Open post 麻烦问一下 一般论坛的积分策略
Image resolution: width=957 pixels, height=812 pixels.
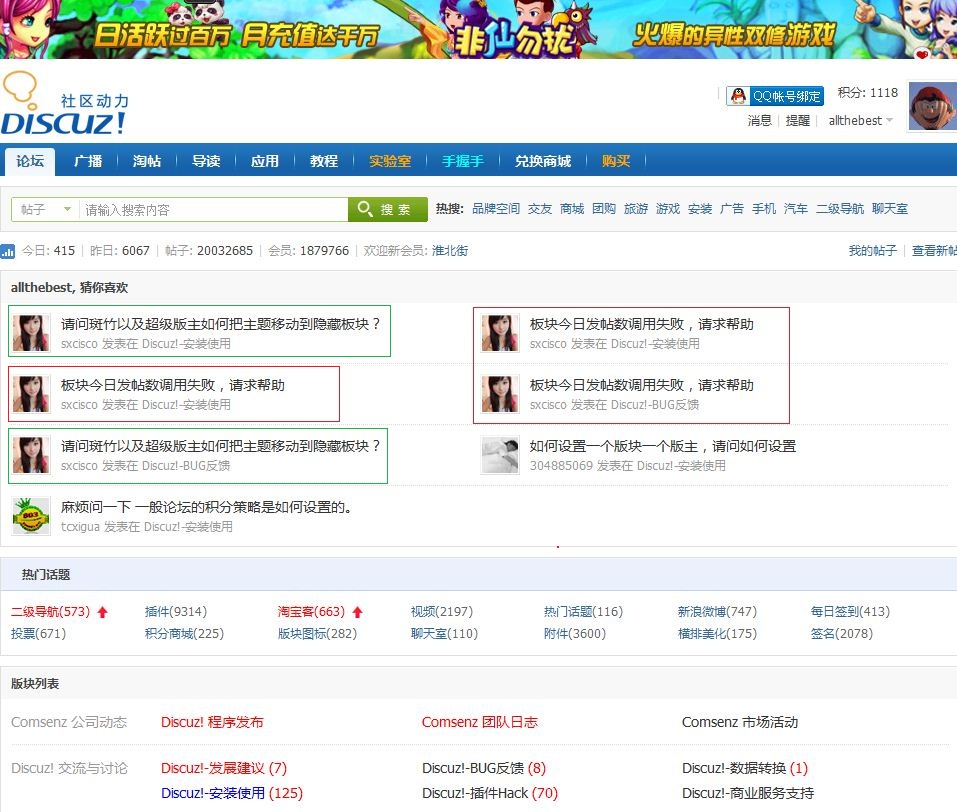pos(206,507)
